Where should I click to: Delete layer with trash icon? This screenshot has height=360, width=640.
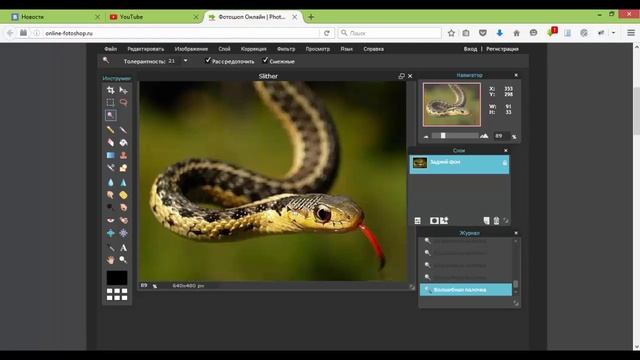(x=496, y=221)
